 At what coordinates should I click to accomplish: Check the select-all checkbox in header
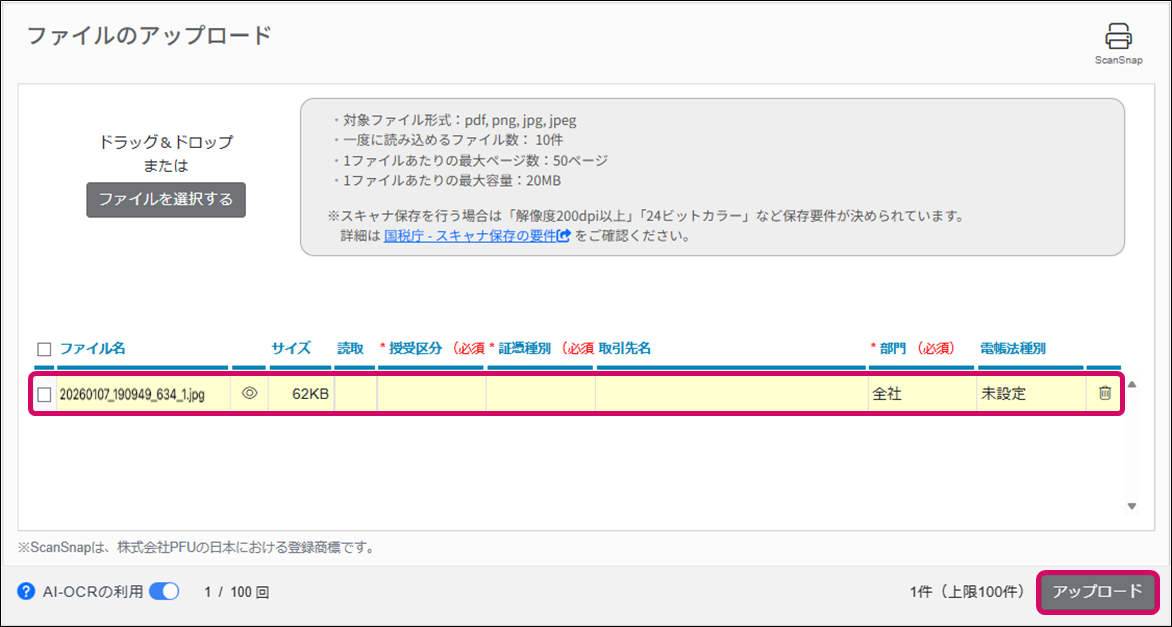point(44,349)
